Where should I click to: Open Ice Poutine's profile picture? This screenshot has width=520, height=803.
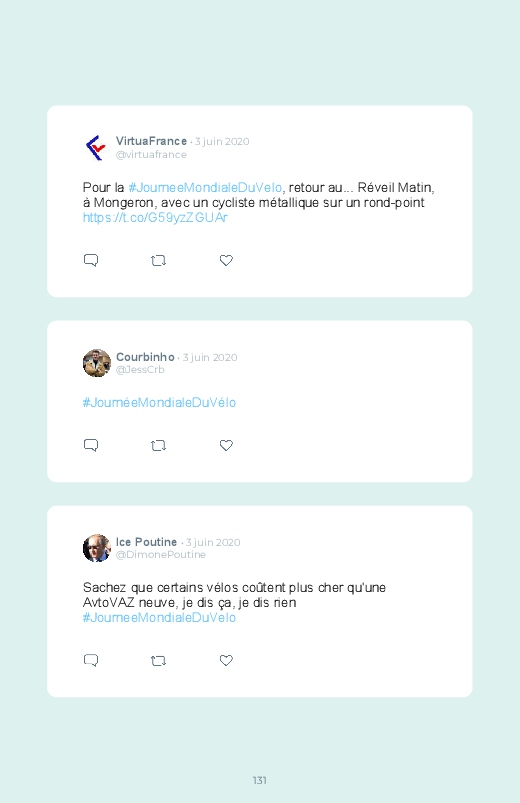[x=97, y=548]
